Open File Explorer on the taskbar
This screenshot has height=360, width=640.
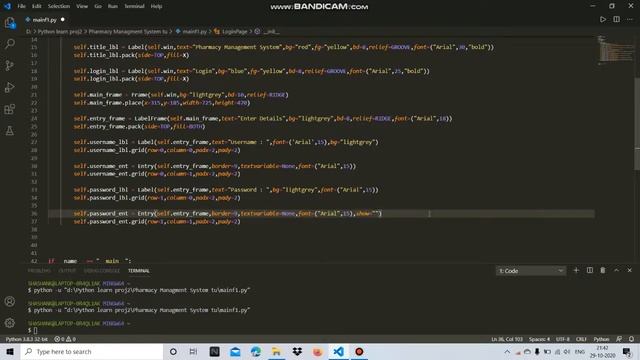coord(276,351)
